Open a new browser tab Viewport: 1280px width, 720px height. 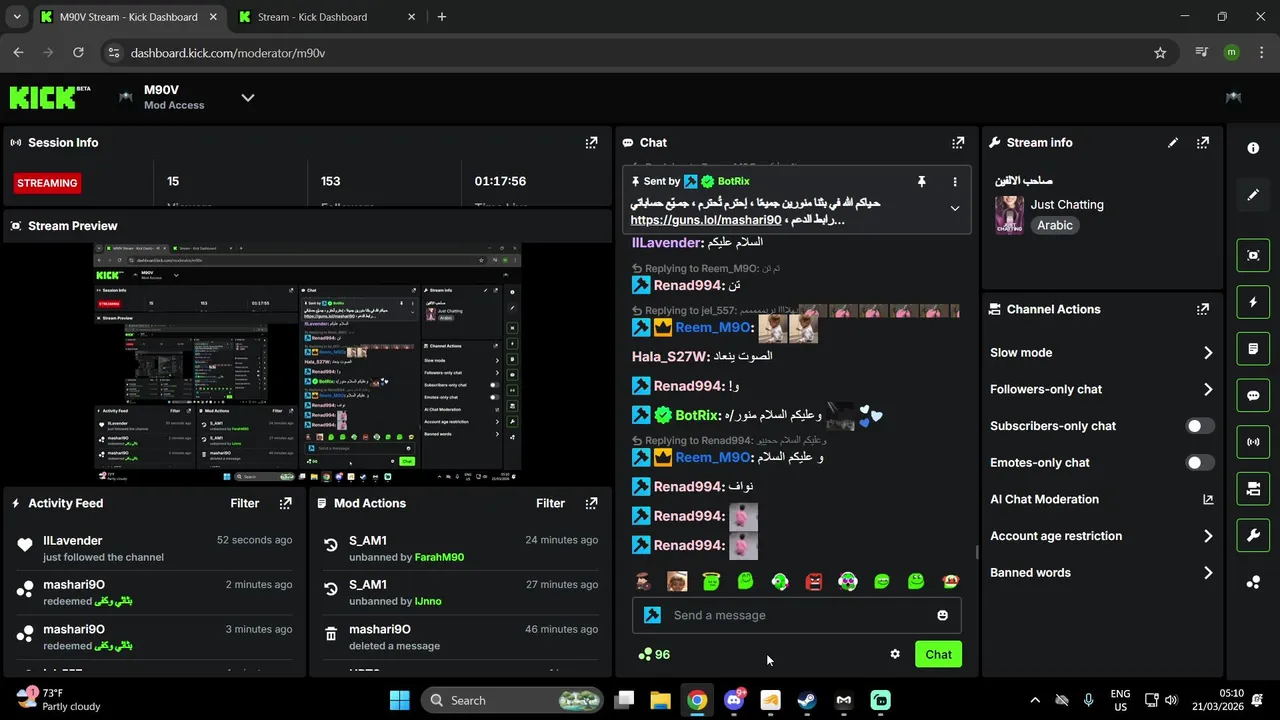442,17
